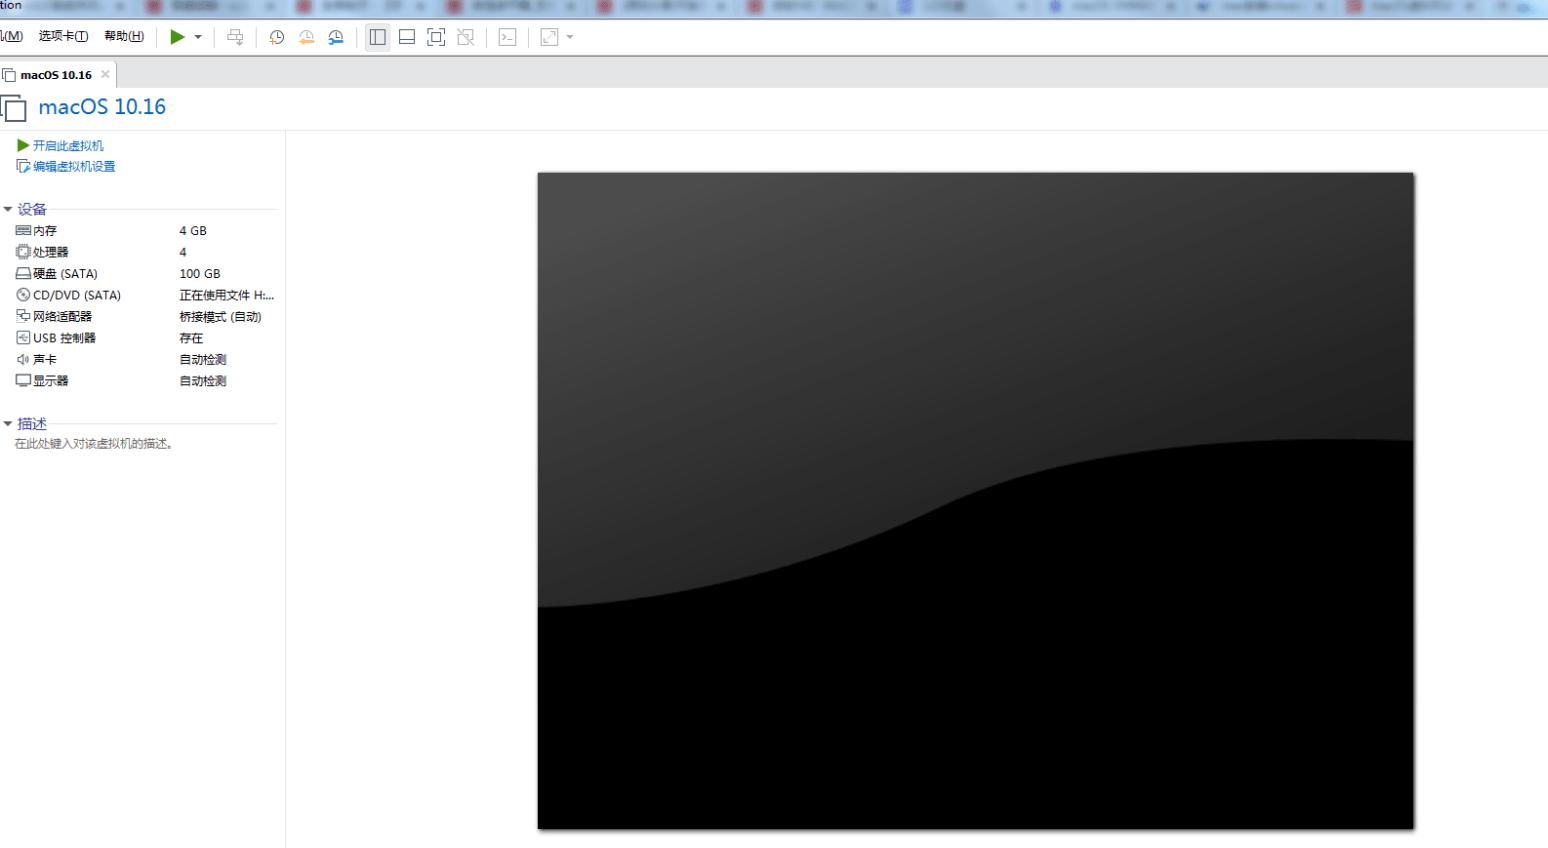Viewport: 1548px width, 848px height.
Task: Enter full screen mode icon
Action: pos(436,37)
